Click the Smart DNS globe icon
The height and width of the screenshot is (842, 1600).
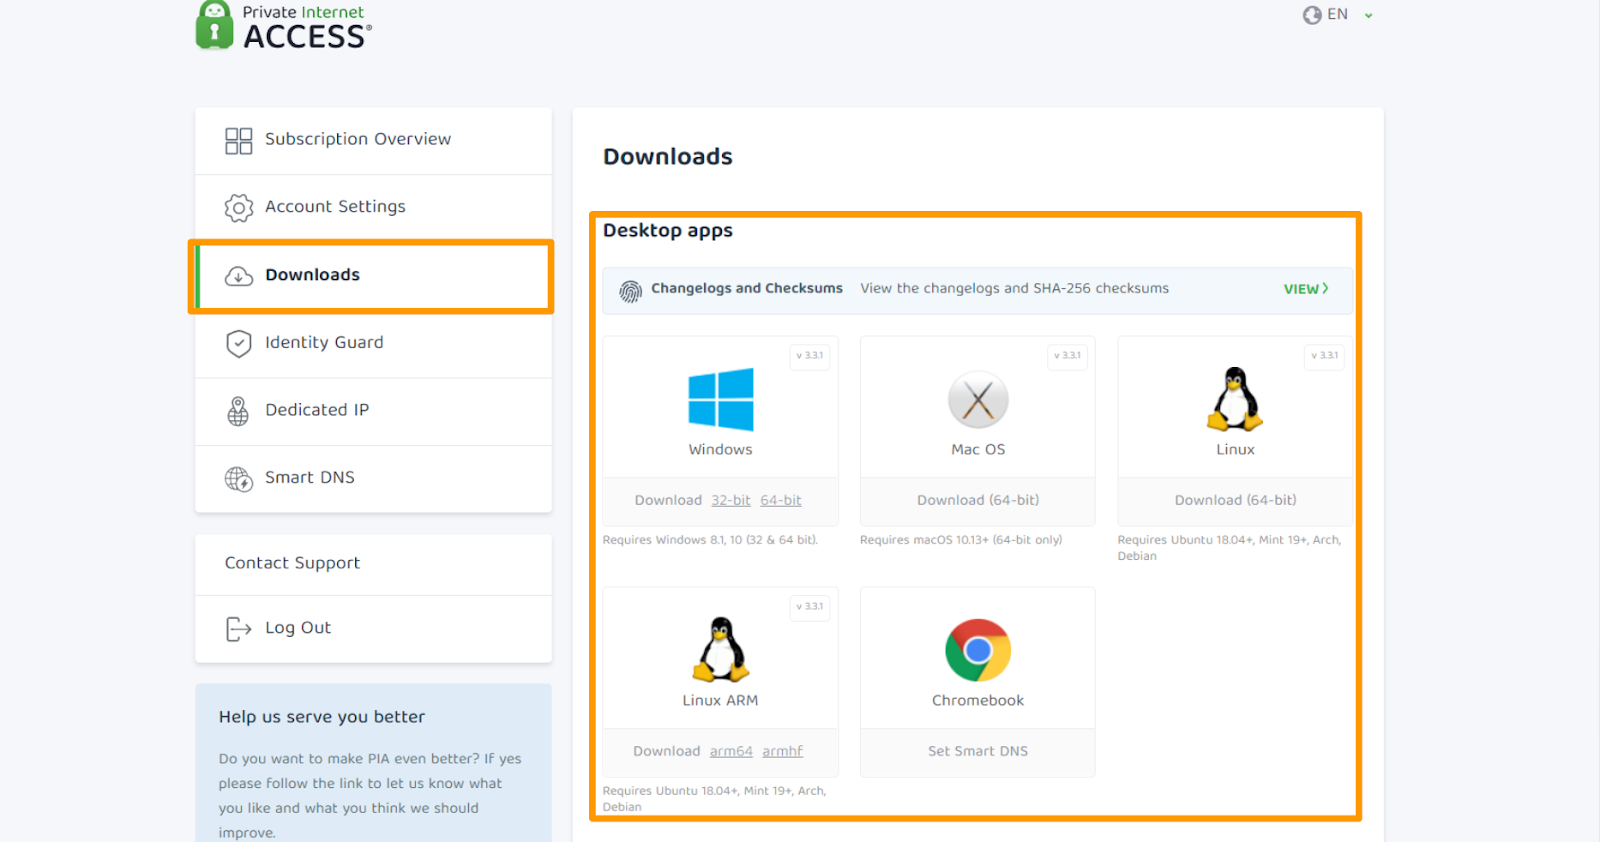coord(239,479)
